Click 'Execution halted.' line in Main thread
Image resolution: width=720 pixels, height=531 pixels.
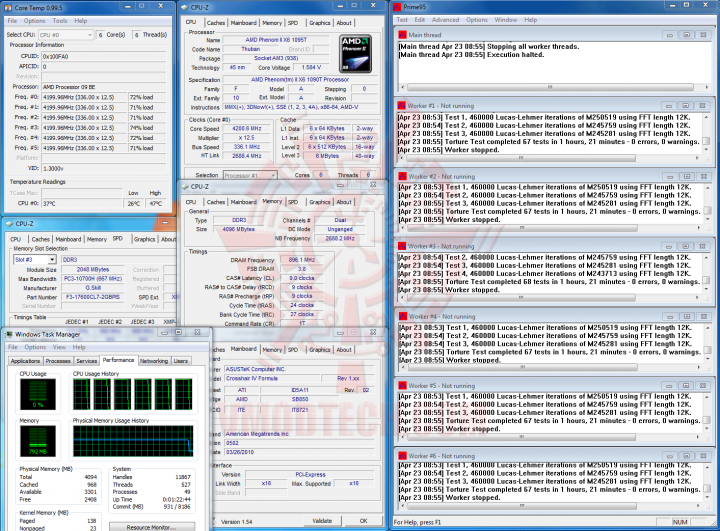click(x=515, y=55)
